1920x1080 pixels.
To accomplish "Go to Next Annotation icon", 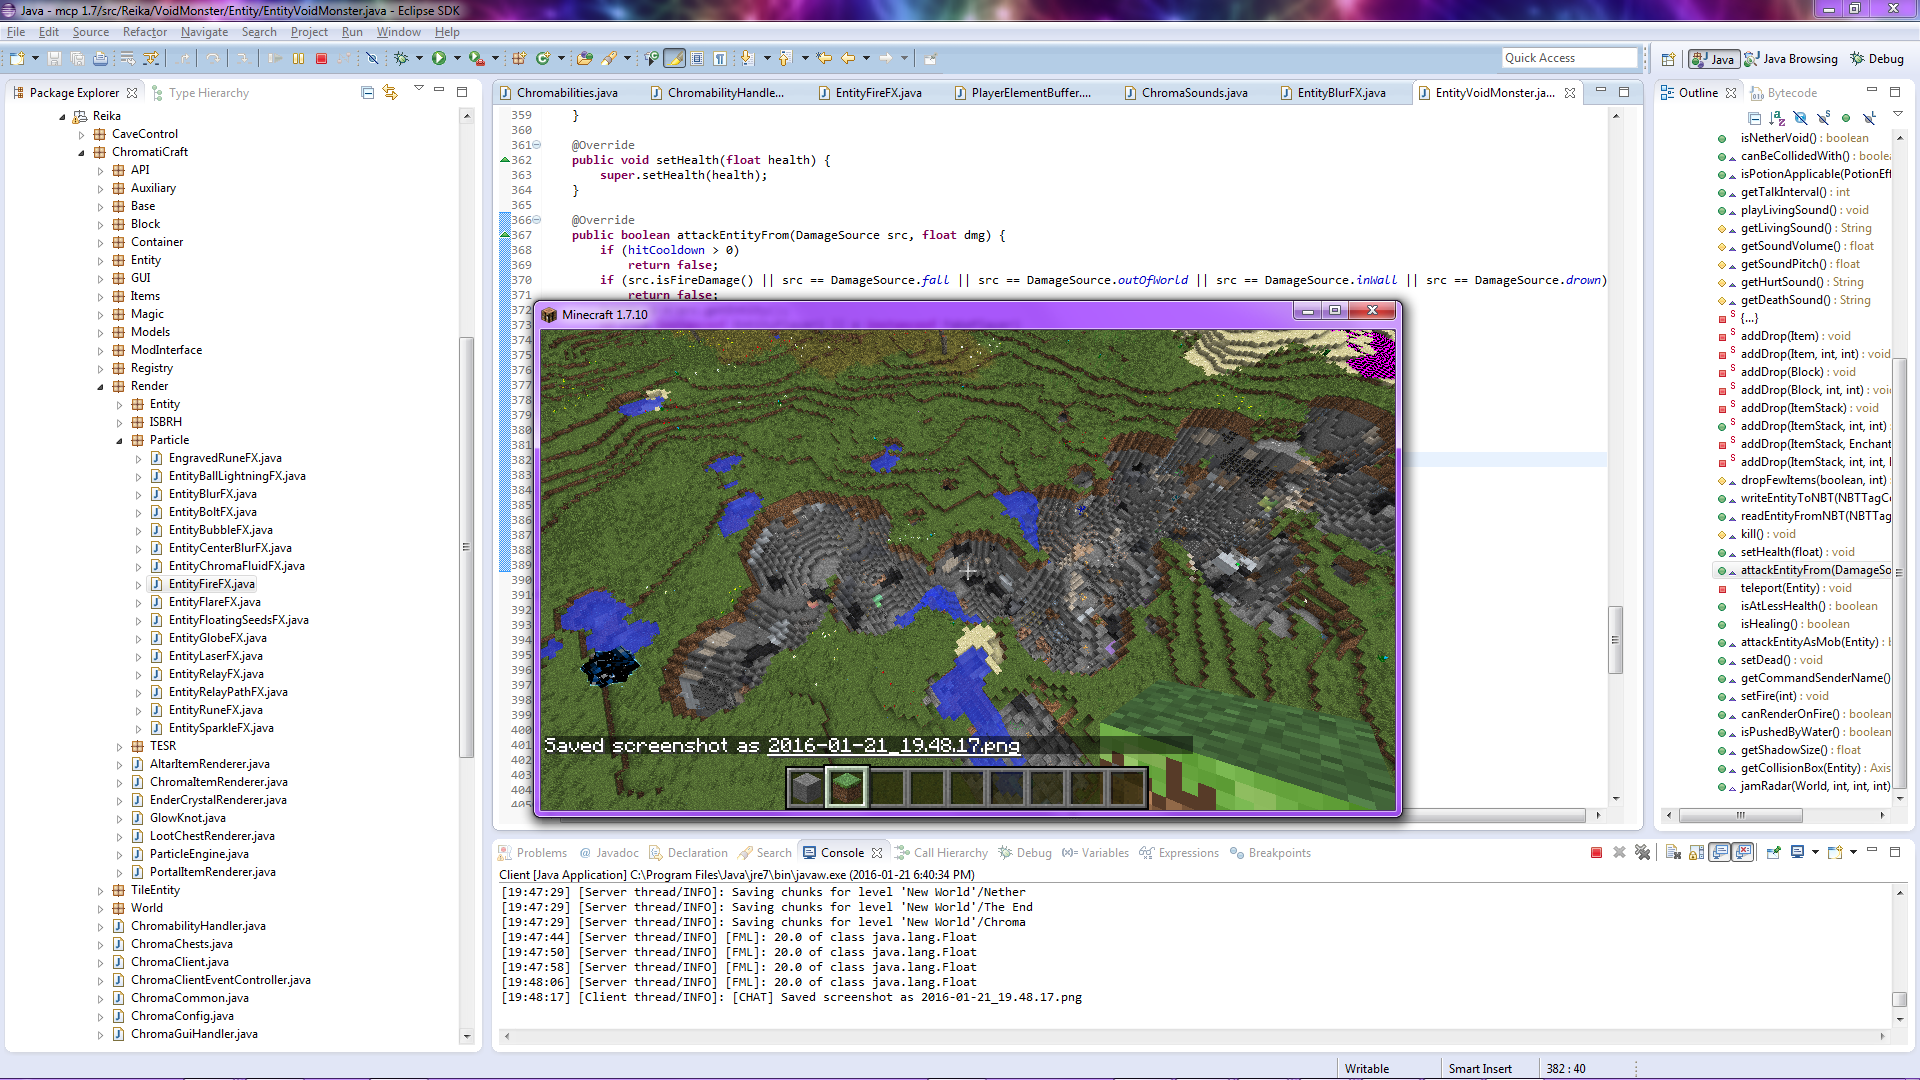I will click(747, 58).
